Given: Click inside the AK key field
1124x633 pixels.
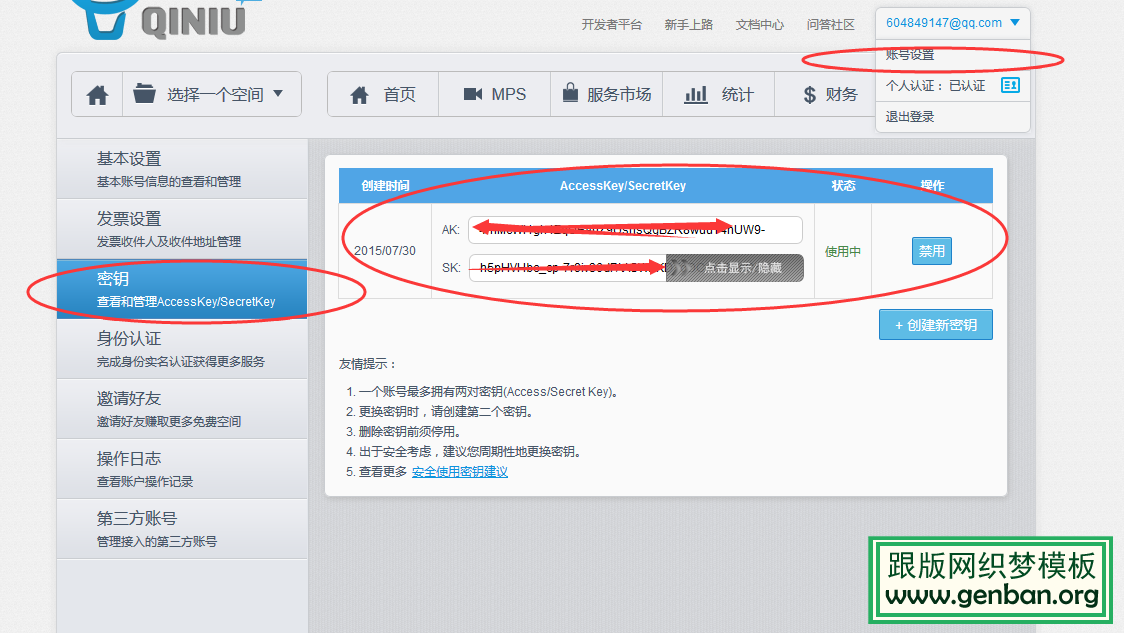Looking at the screenshot, I should click(x=635, y=229).
